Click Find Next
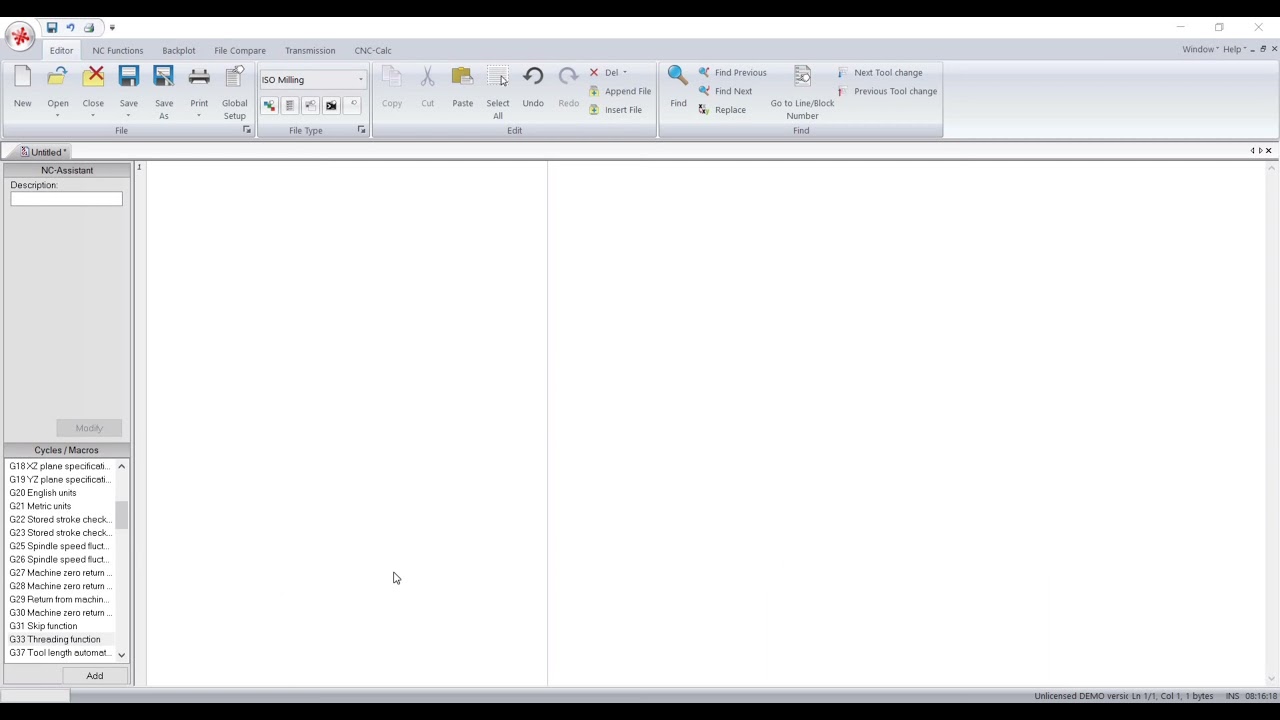 (x=726, y=91)
